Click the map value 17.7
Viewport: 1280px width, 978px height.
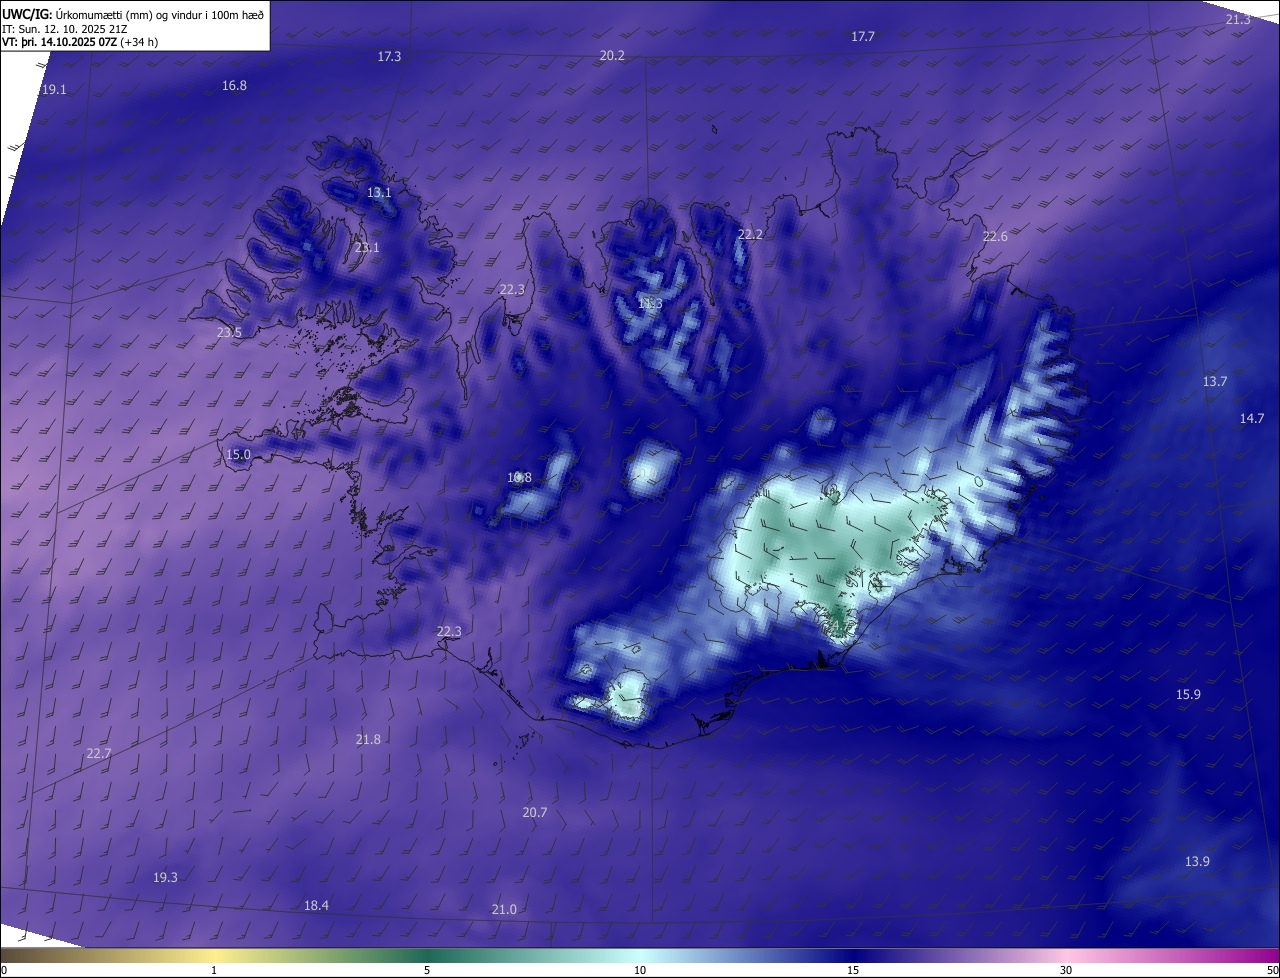tap(863, 36)
